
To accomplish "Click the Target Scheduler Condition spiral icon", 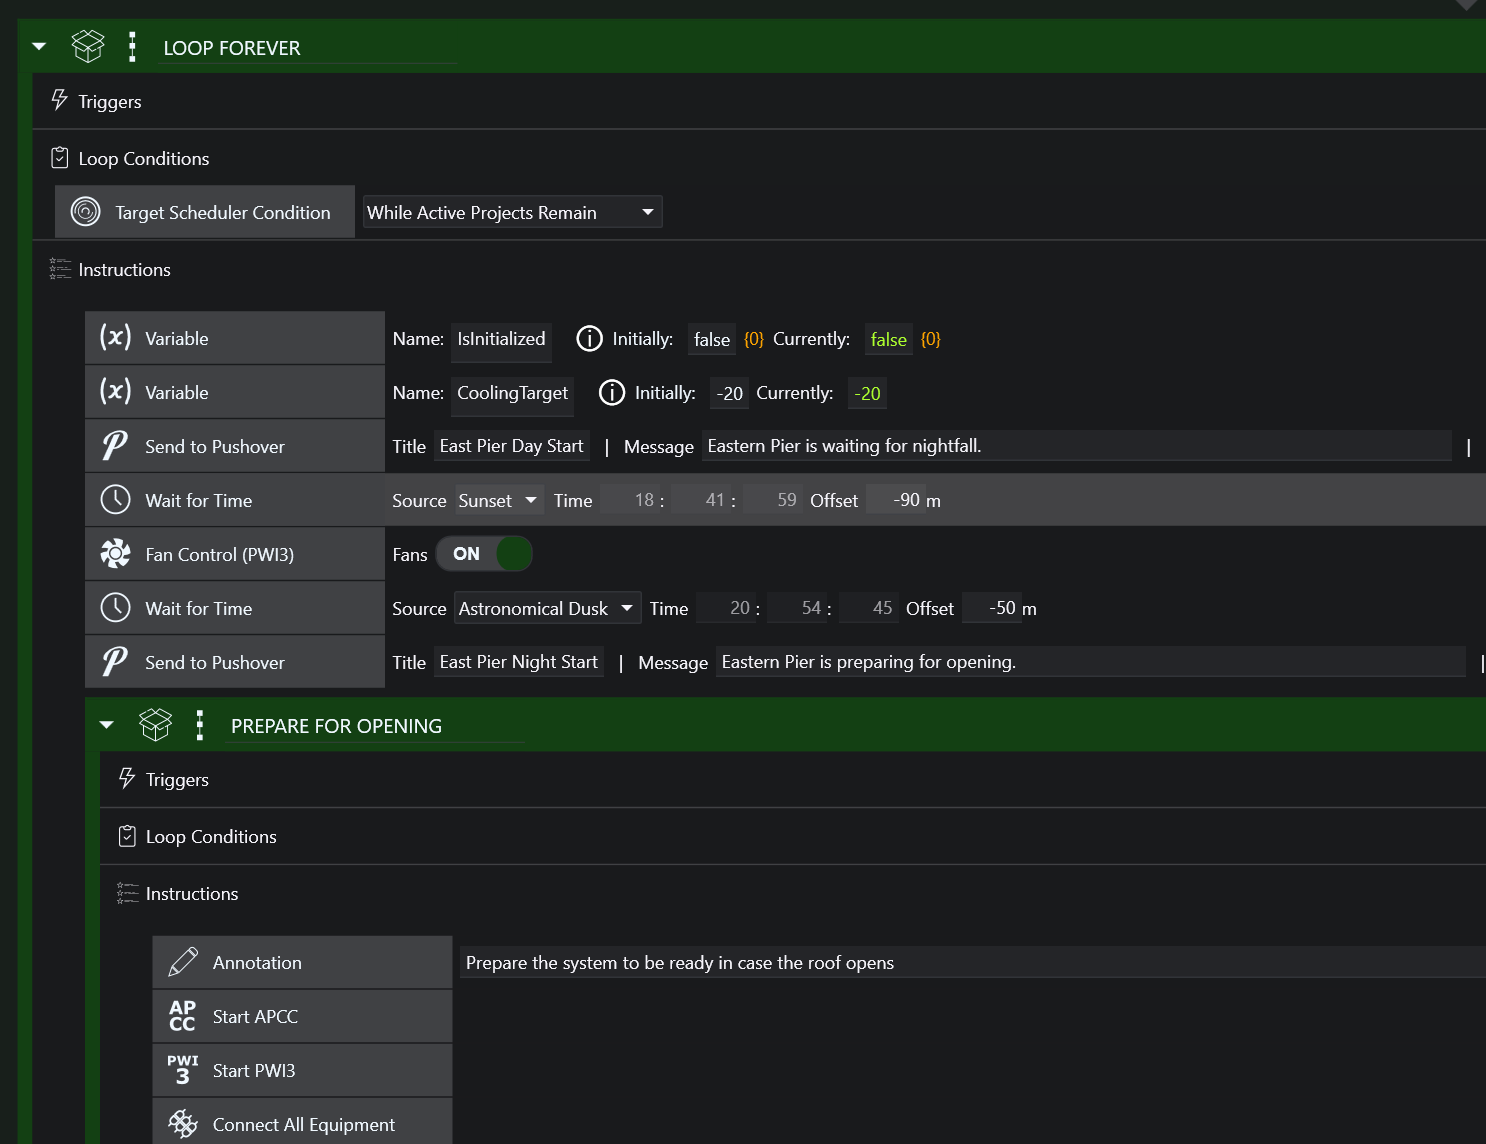I will point(86,212).
